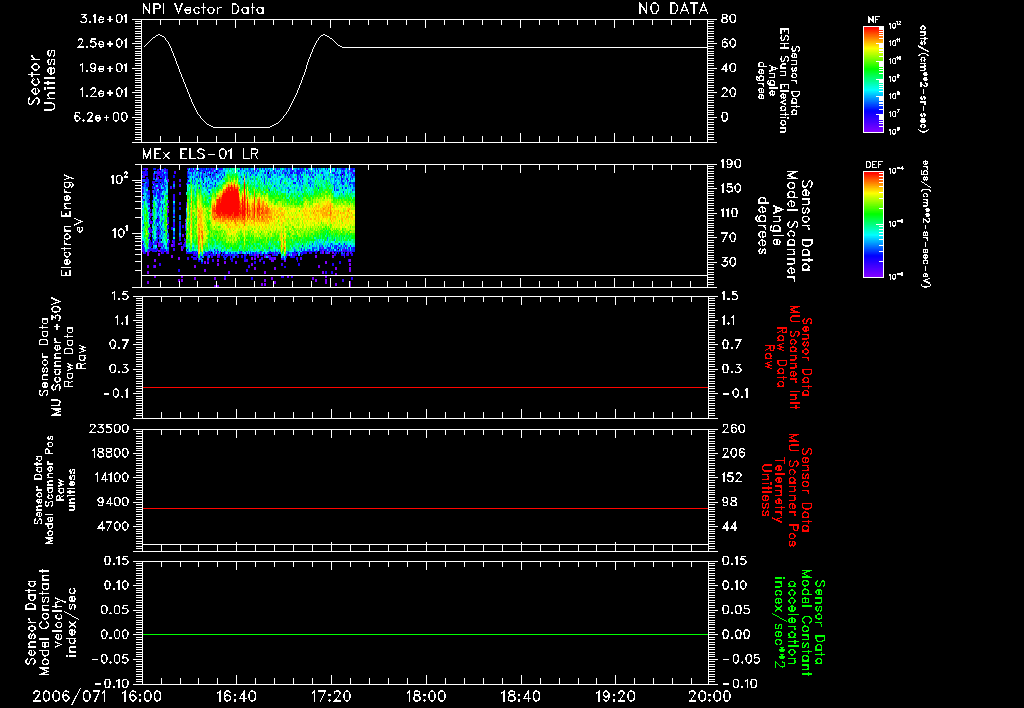Click the red high-flux region in the electron spectrogram
Image resolution: width=1024 pixels, height=708 pixels.
click(x=230, y=202)
